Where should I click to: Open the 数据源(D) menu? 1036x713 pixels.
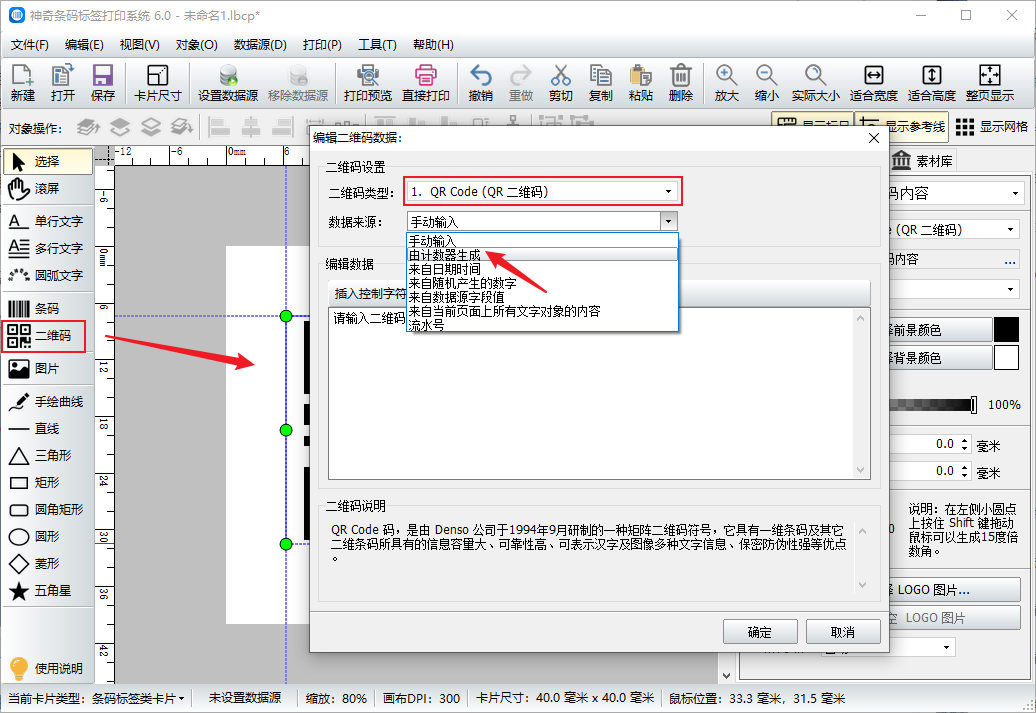[x=260, y=45]
